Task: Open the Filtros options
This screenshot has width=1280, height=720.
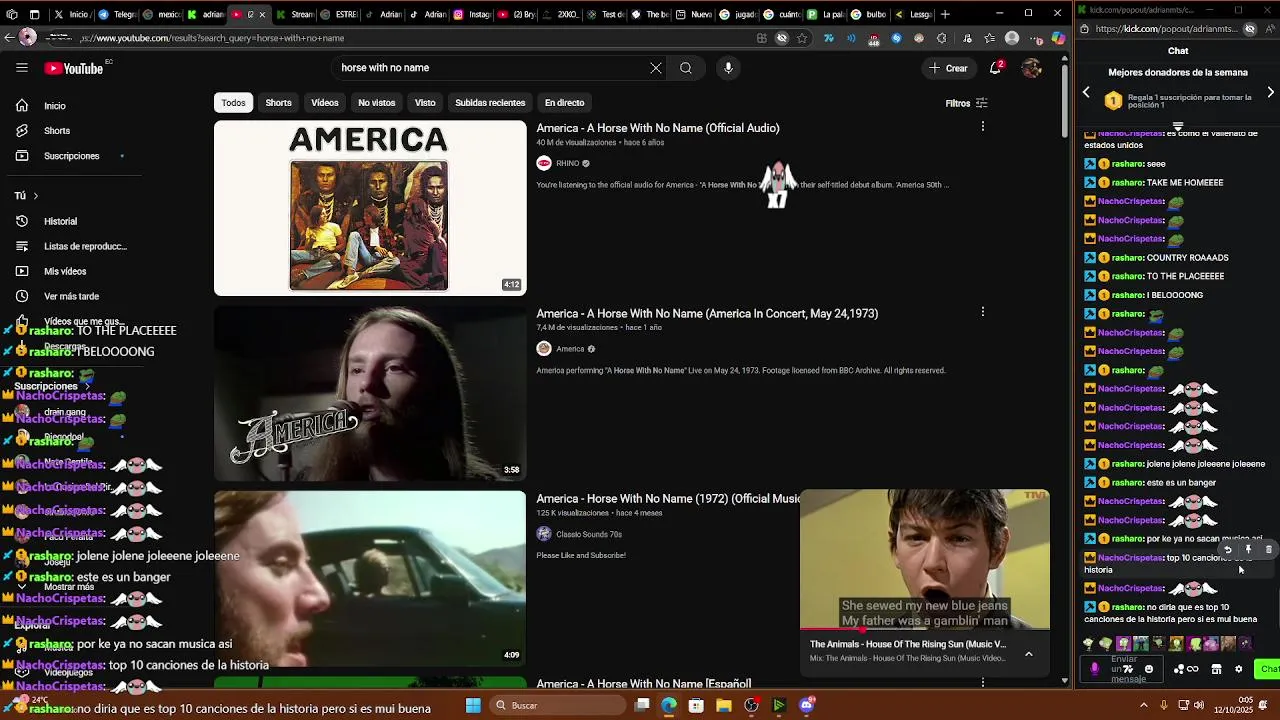Action: pyautogui.click(x=966, y=103)
